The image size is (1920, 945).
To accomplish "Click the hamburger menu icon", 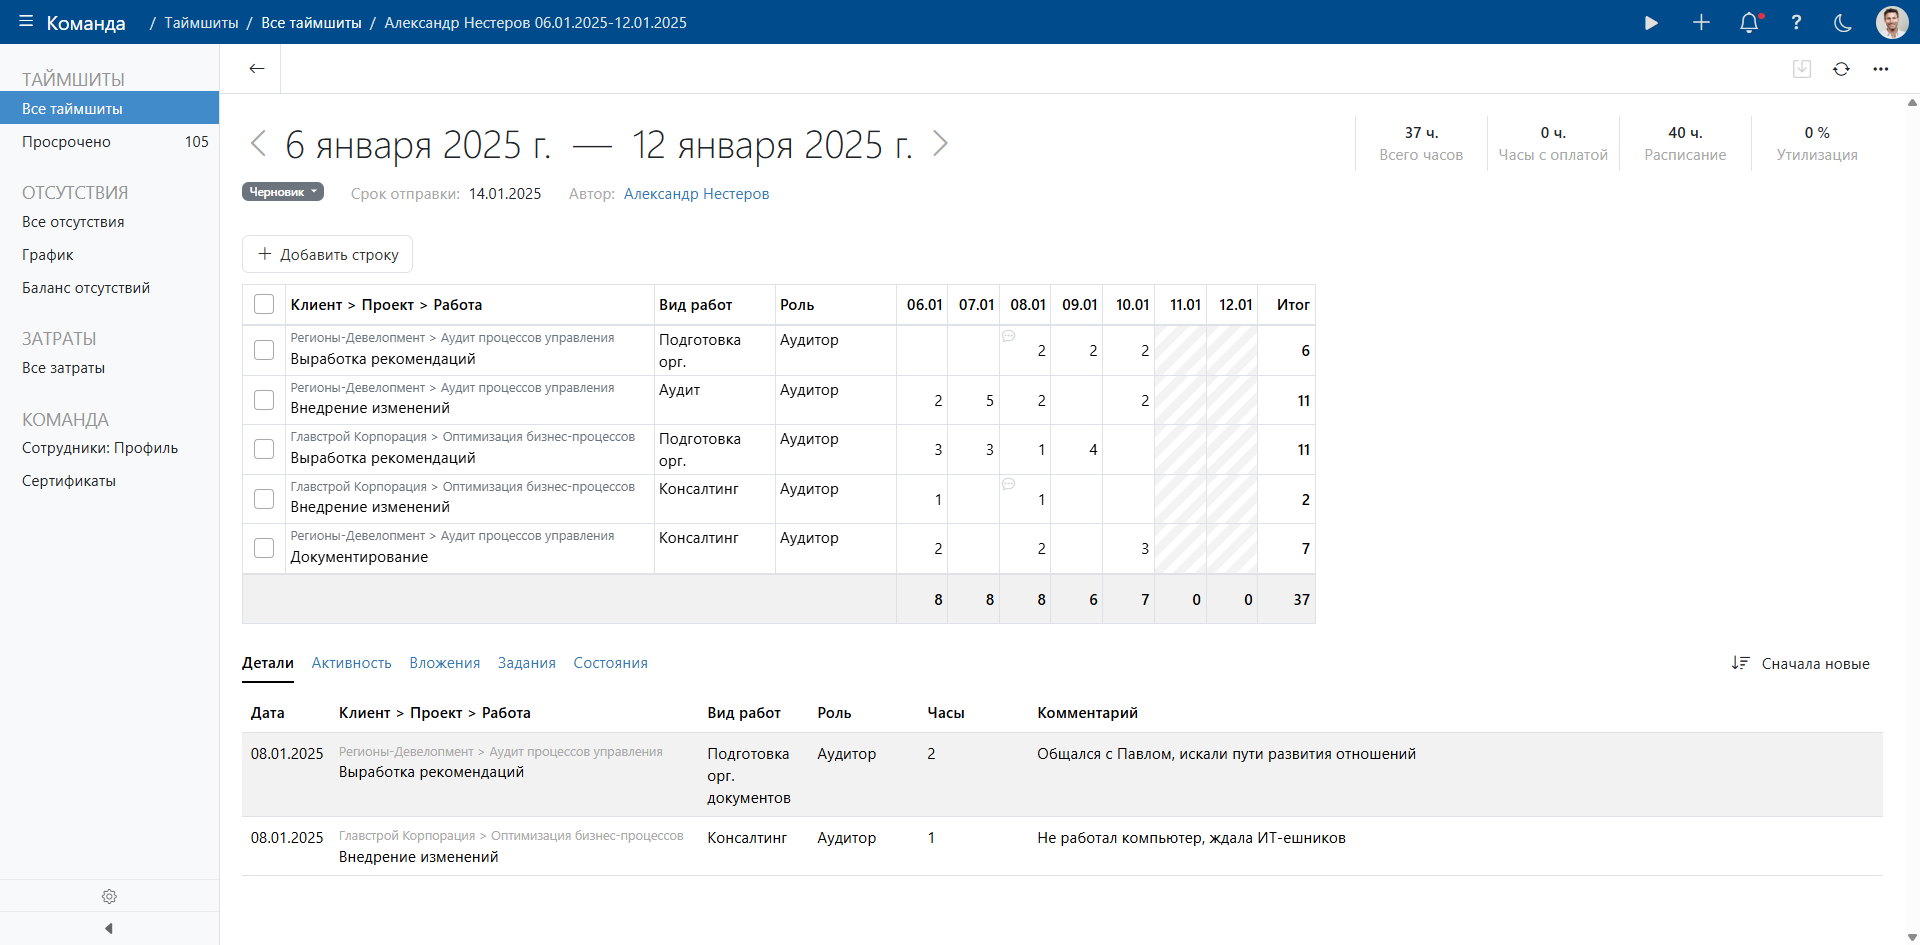I will [x=26, y=22].
